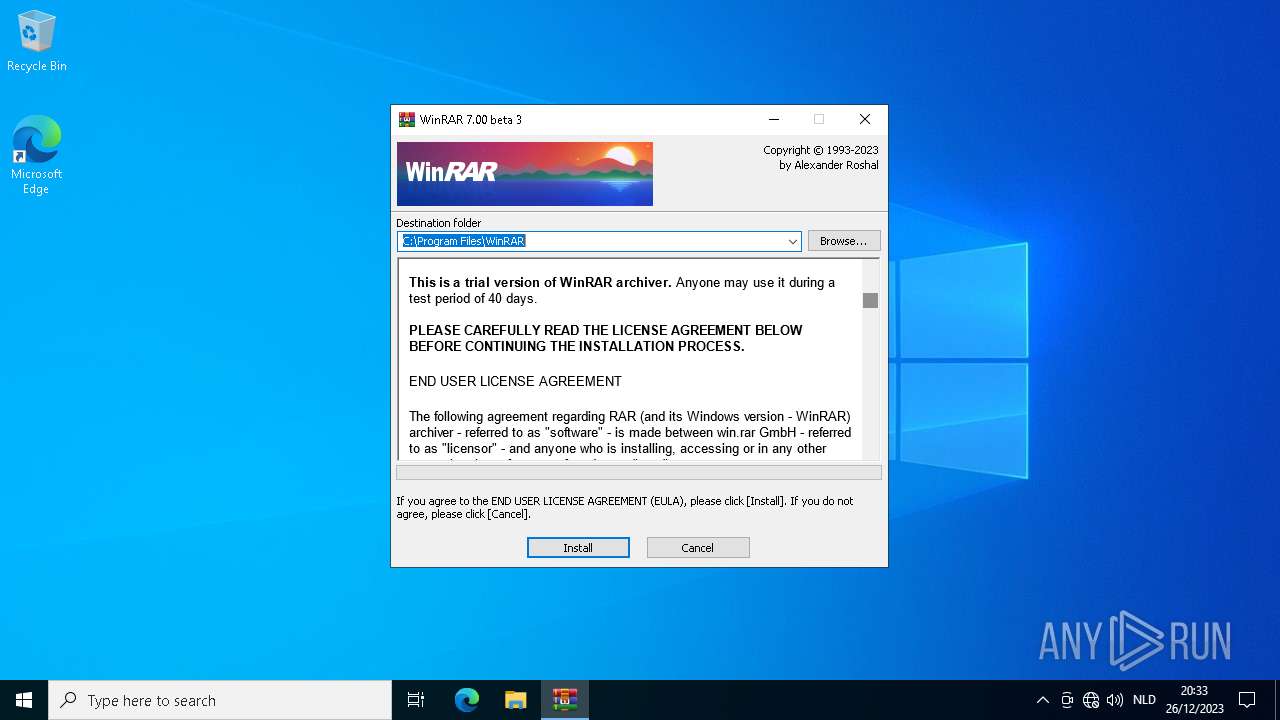The height and width of the screenshot is (720, 1280).
Task: Click the WinRAR title bar icon
Action: [406, 119]
